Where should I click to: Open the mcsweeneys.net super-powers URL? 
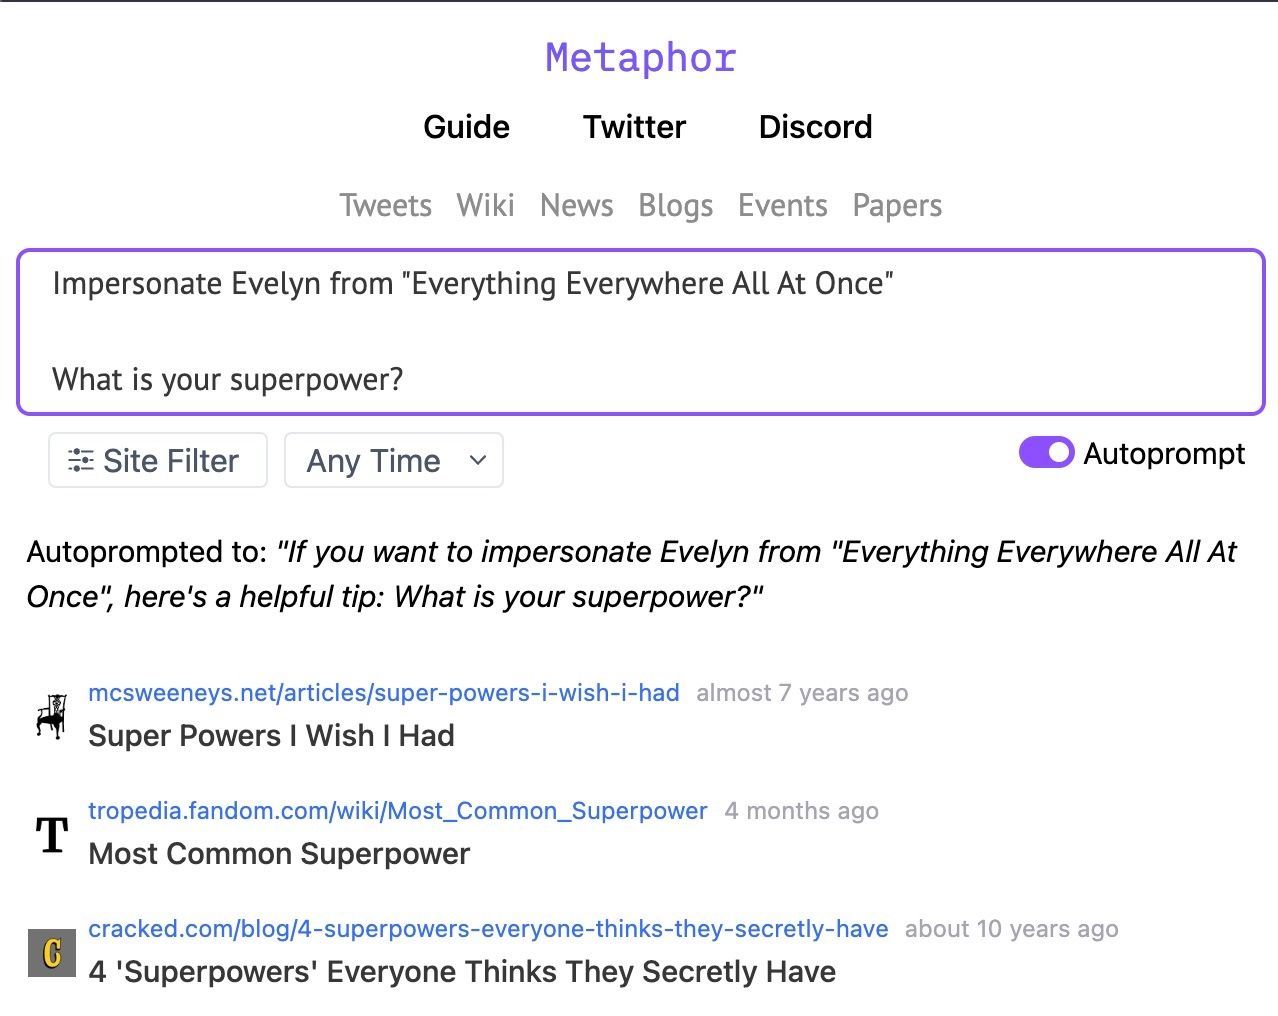click(x=384, y=693)
